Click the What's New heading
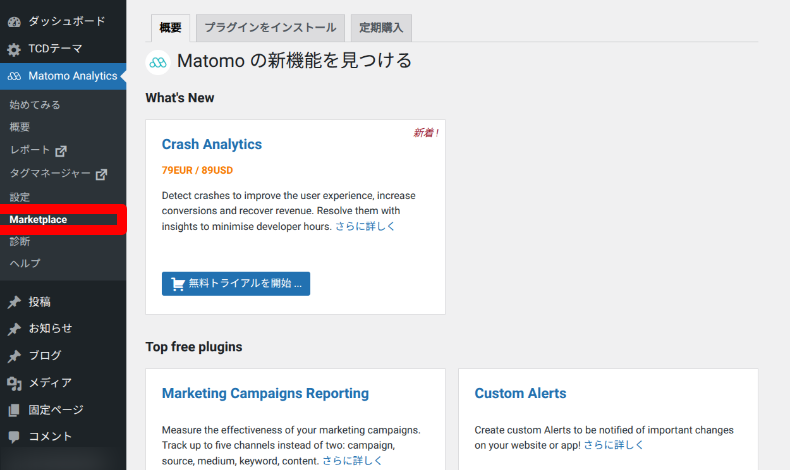 tap(180, 98)
